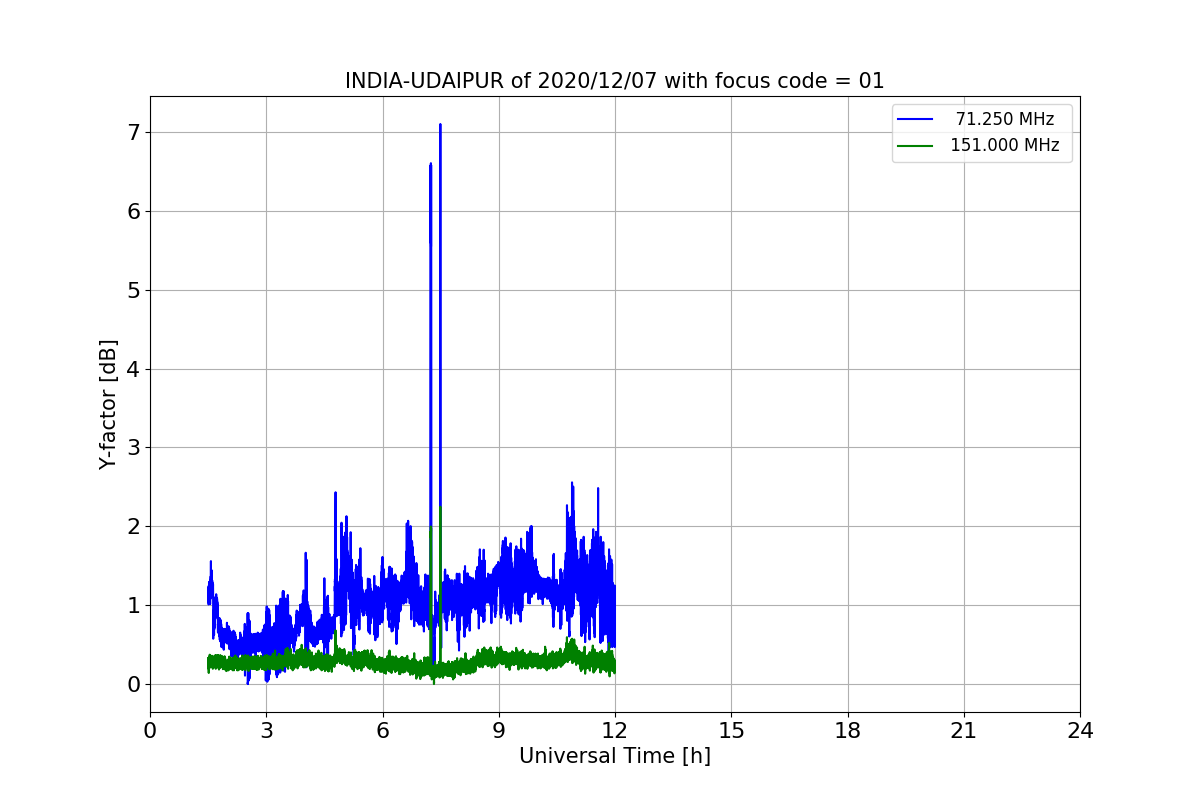This screenshot has height=800, width=1200.
Task: Click y-axis tick label '3'
Action: click(x=133, y=448)
